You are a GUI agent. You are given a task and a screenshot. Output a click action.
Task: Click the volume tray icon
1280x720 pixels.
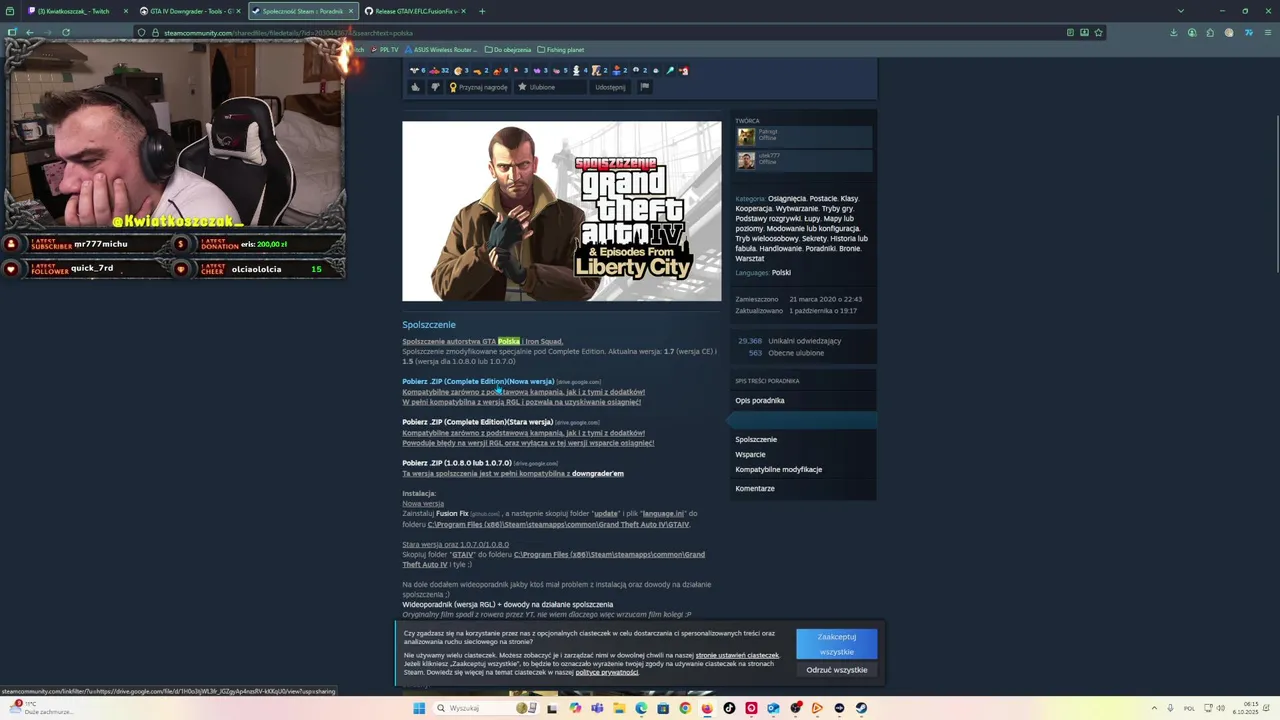(x=1220, y=708)
